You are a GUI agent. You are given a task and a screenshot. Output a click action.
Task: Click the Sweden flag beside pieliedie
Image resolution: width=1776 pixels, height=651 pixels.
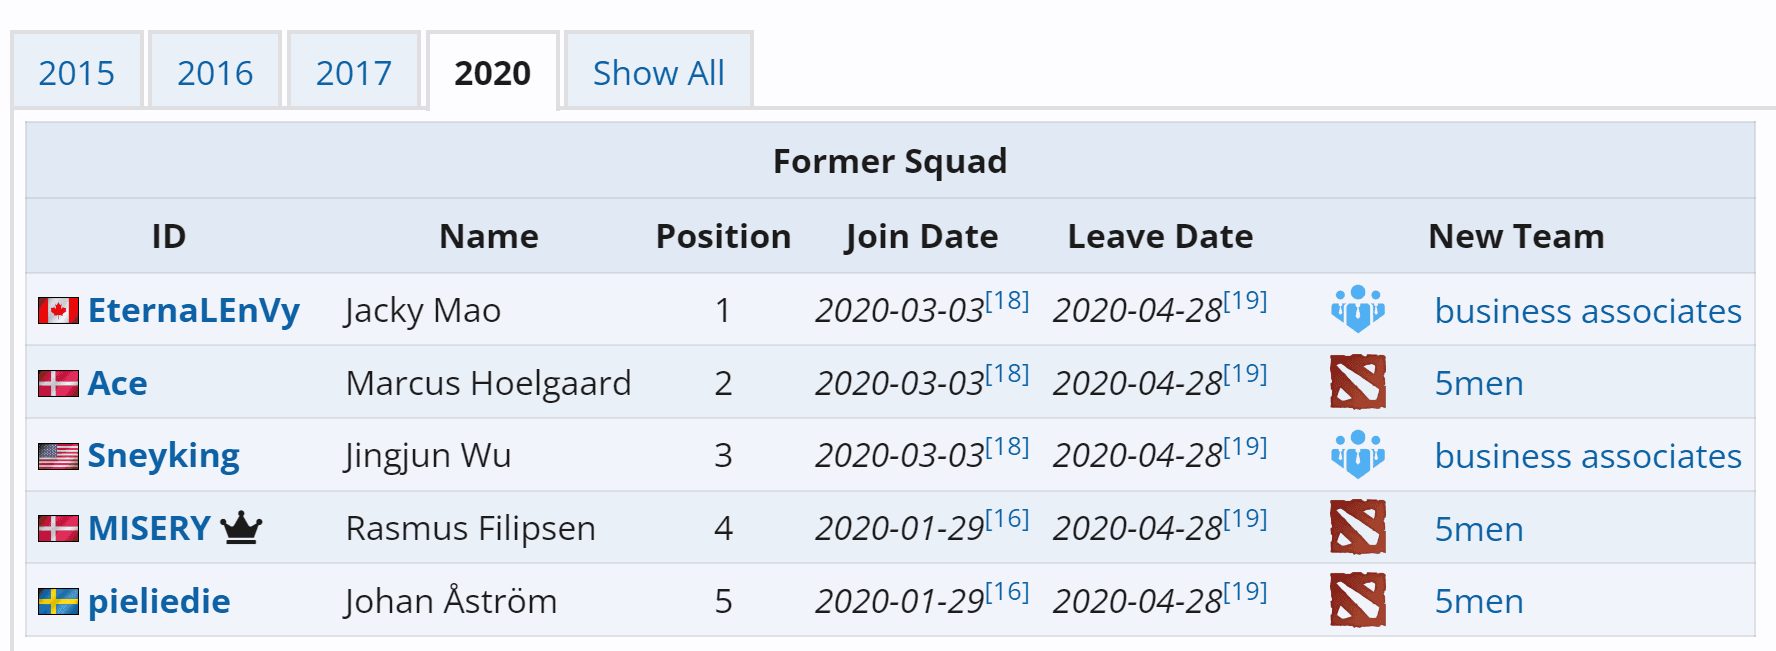point(58,601)
